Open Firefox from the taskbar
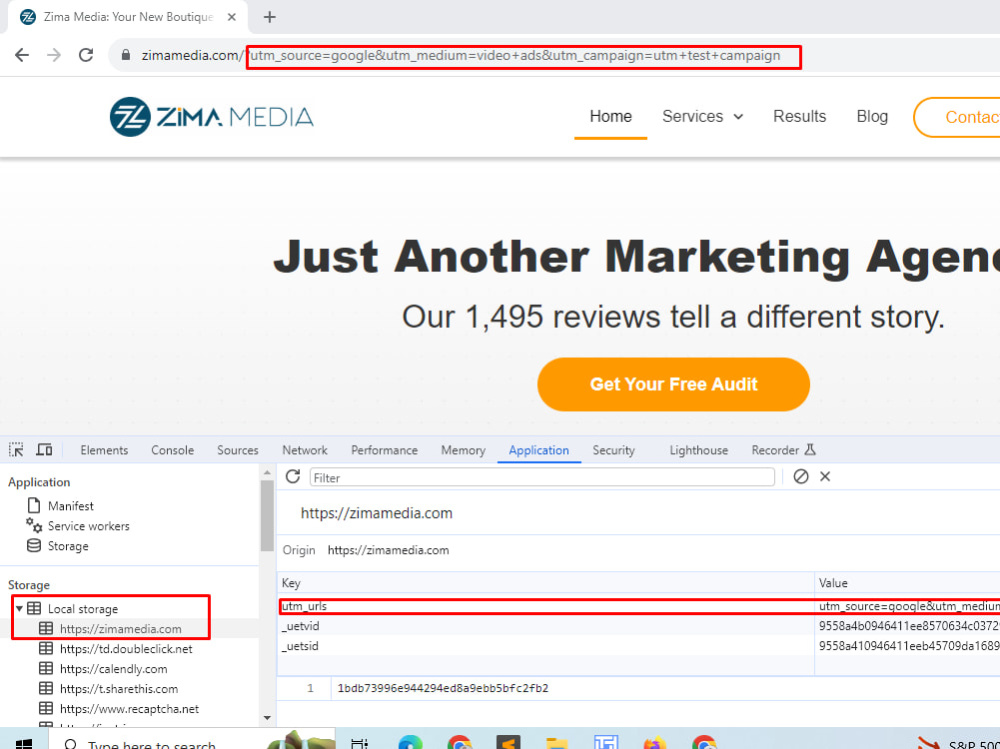 pos(654,743)
